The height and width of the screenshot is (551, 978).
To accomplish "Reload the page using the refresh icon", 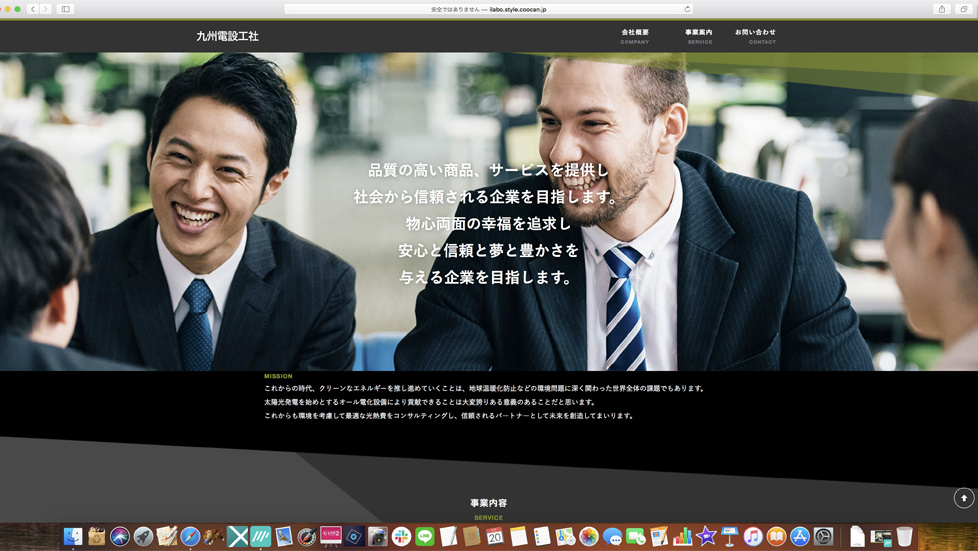I will (687, 9).
